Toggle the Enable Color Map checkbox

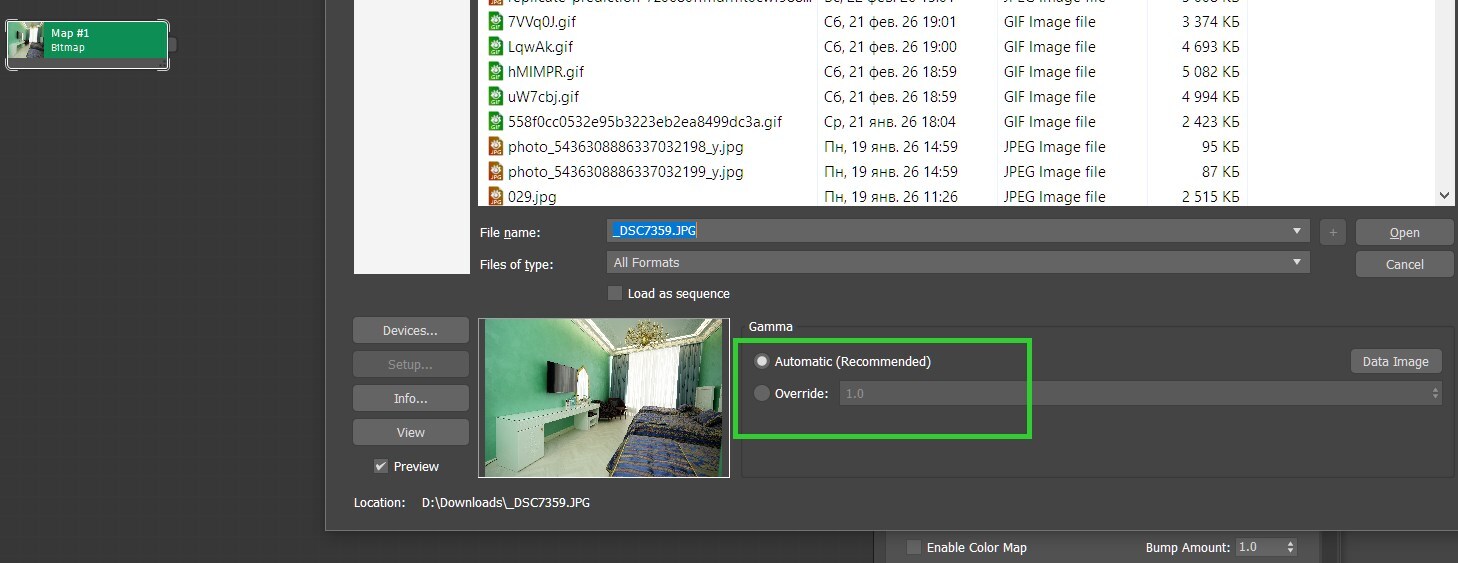[x=914, y=547]
